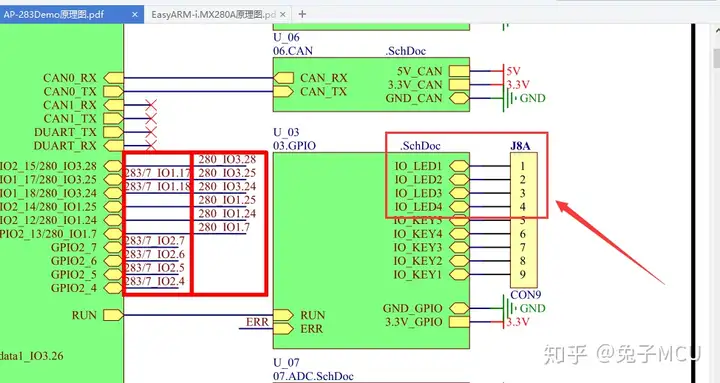Click the 280_IO3.28 net label
The height and width of the screenshot is (383, 720).
pos(227,159)
